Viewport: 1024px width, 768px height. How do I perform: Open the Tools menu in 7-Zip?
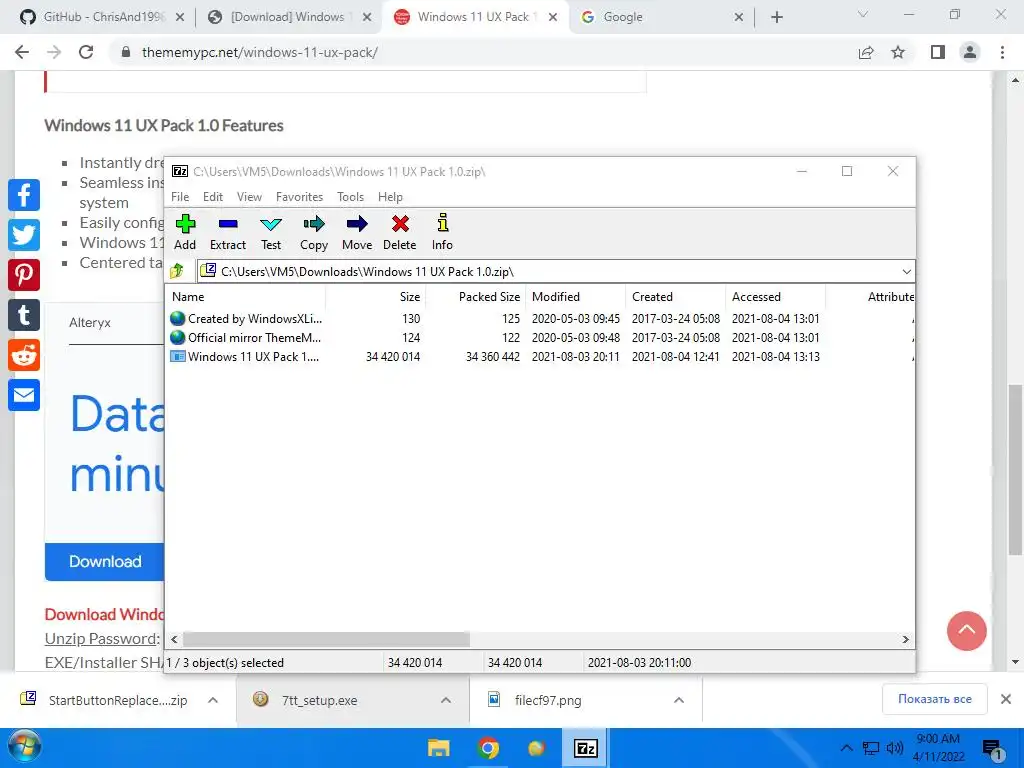(350, 197)
